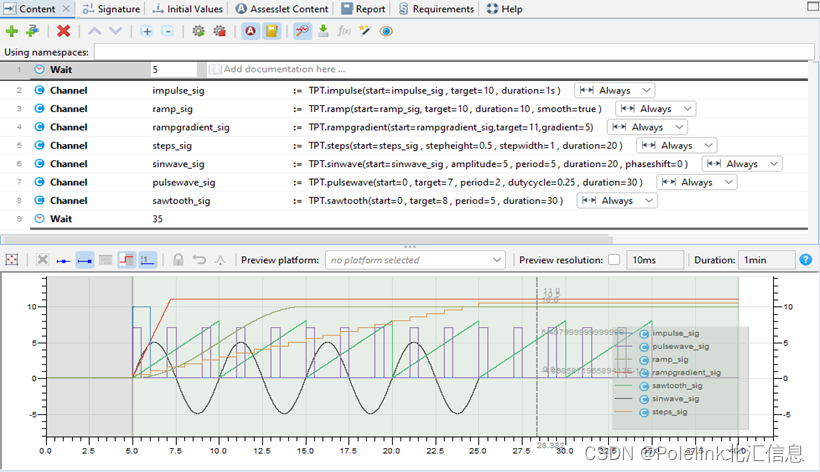The image size is (820, 472).
Task: Click the blue centered point marker line icon
Action: tap(63, 260)
